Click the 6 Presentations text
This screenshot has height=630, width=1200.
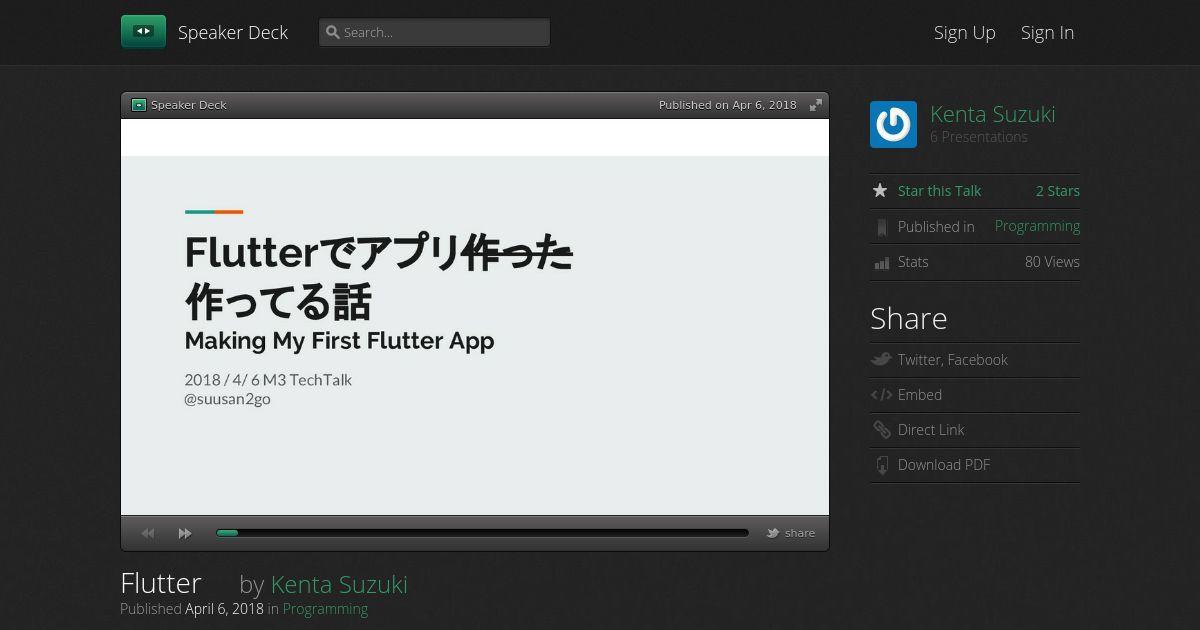tap(979, 137)
